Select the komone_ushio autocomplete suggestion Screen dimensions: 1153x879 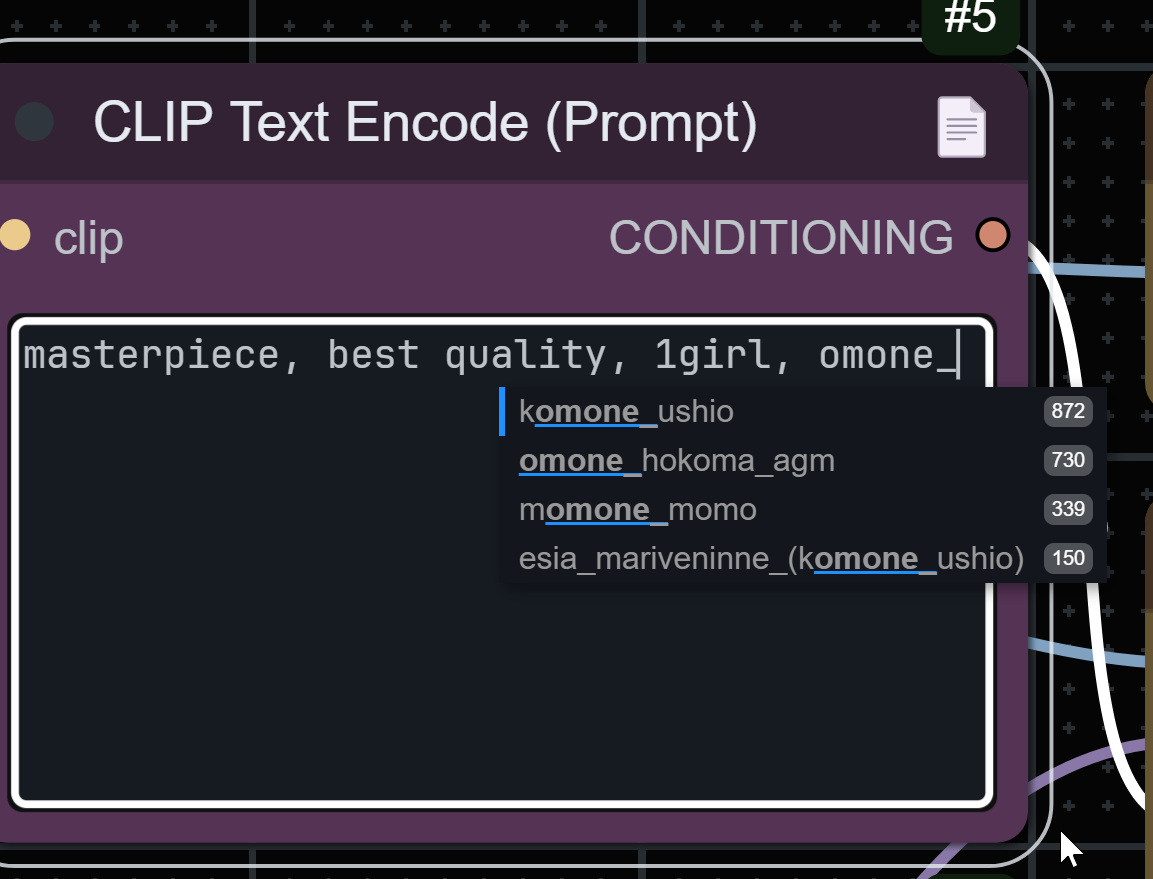pyautogui.click(x=626, y=411)
